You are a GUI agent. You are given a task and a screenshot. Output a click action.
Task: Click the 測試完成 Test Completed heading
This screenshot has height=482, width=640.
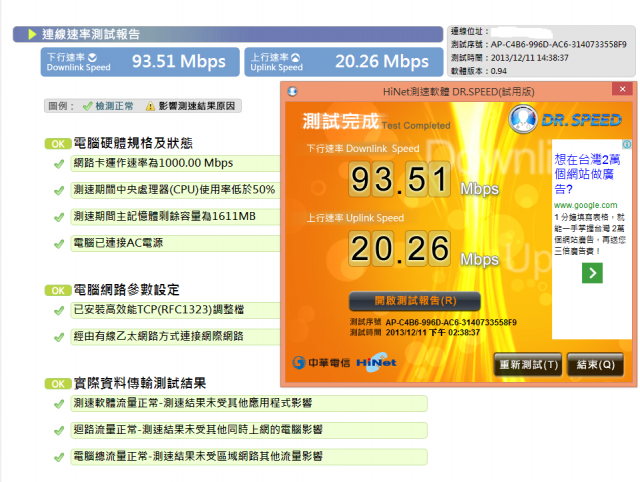coord(376,122)
